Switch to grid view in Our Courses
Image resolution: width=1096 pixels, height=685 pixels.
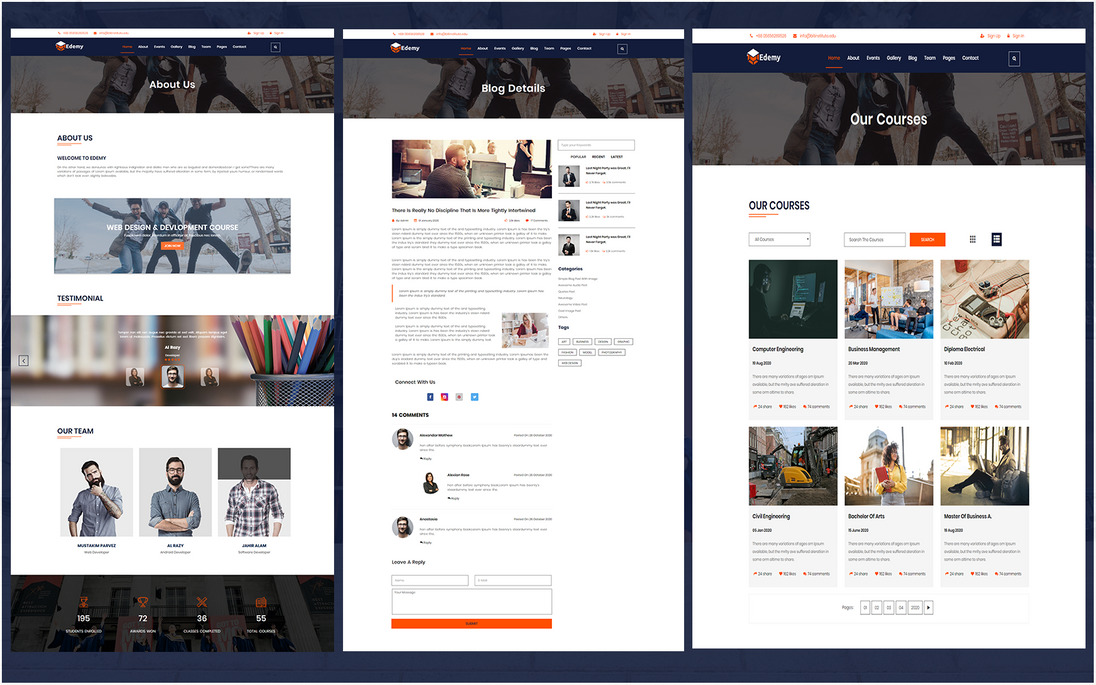coord(972,239)
